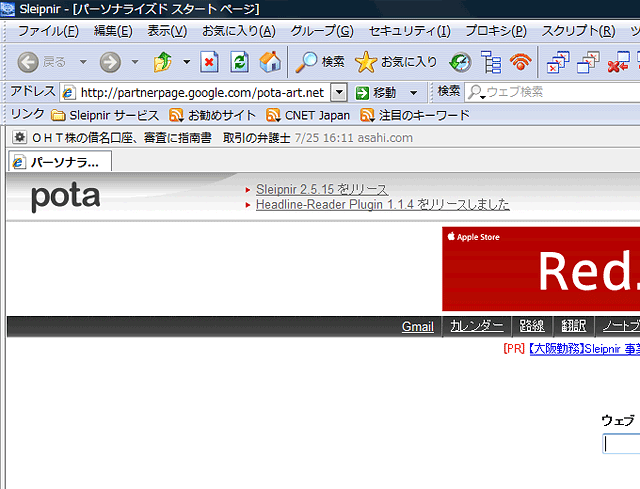Click the web search input field on the page
640x489 pixels.
tap(621, 444)
